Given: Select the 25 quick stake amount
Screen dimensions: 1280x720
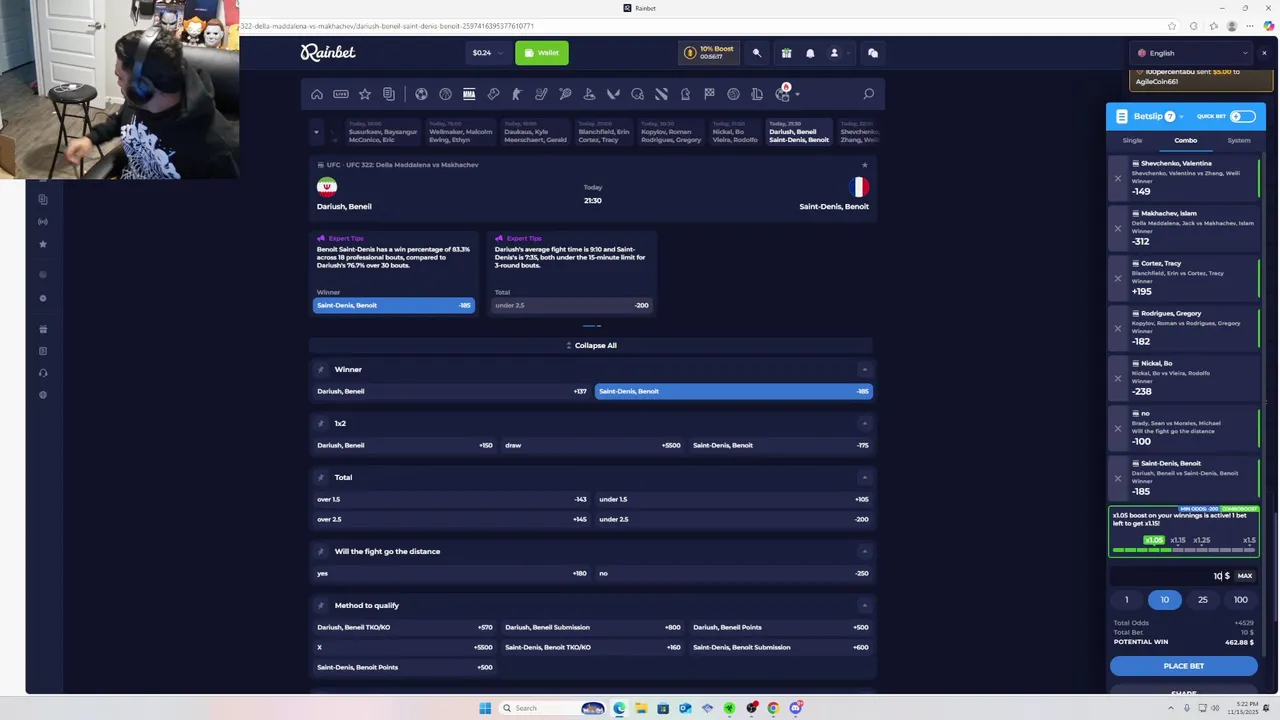Looking at the screenshot, I should tap(1203, 600).
